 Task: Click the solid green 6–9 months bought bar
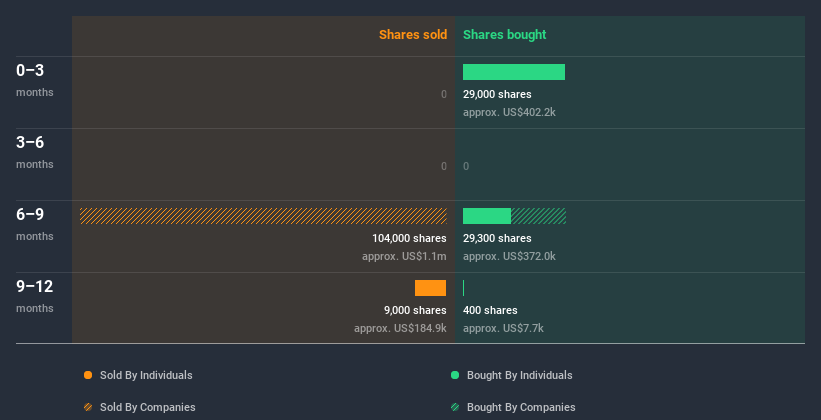(x=487, y=216)
